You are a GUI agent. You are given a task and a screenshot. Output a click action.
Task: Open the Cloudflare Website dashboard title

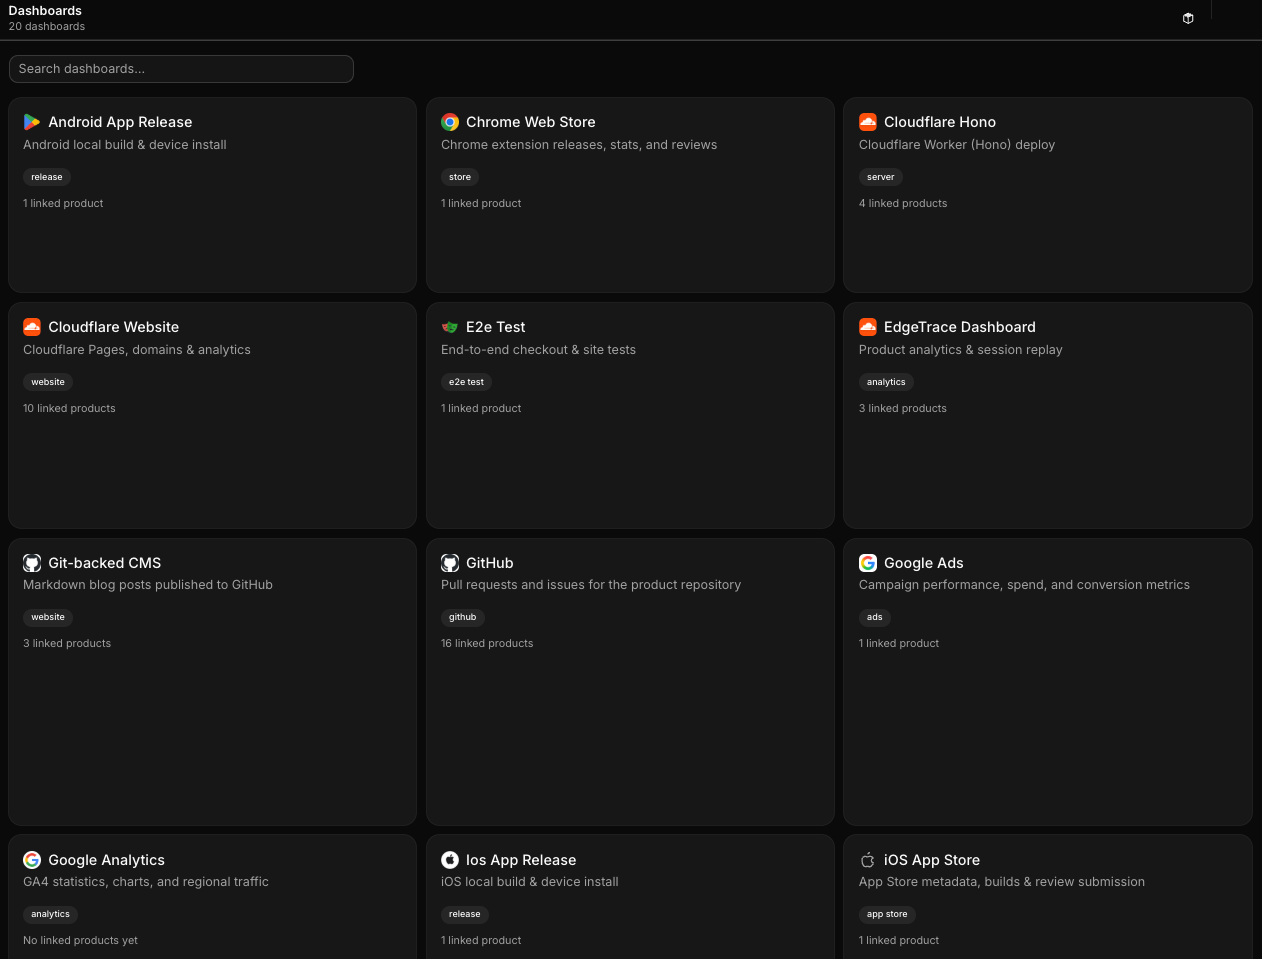(x=114, y=327)
